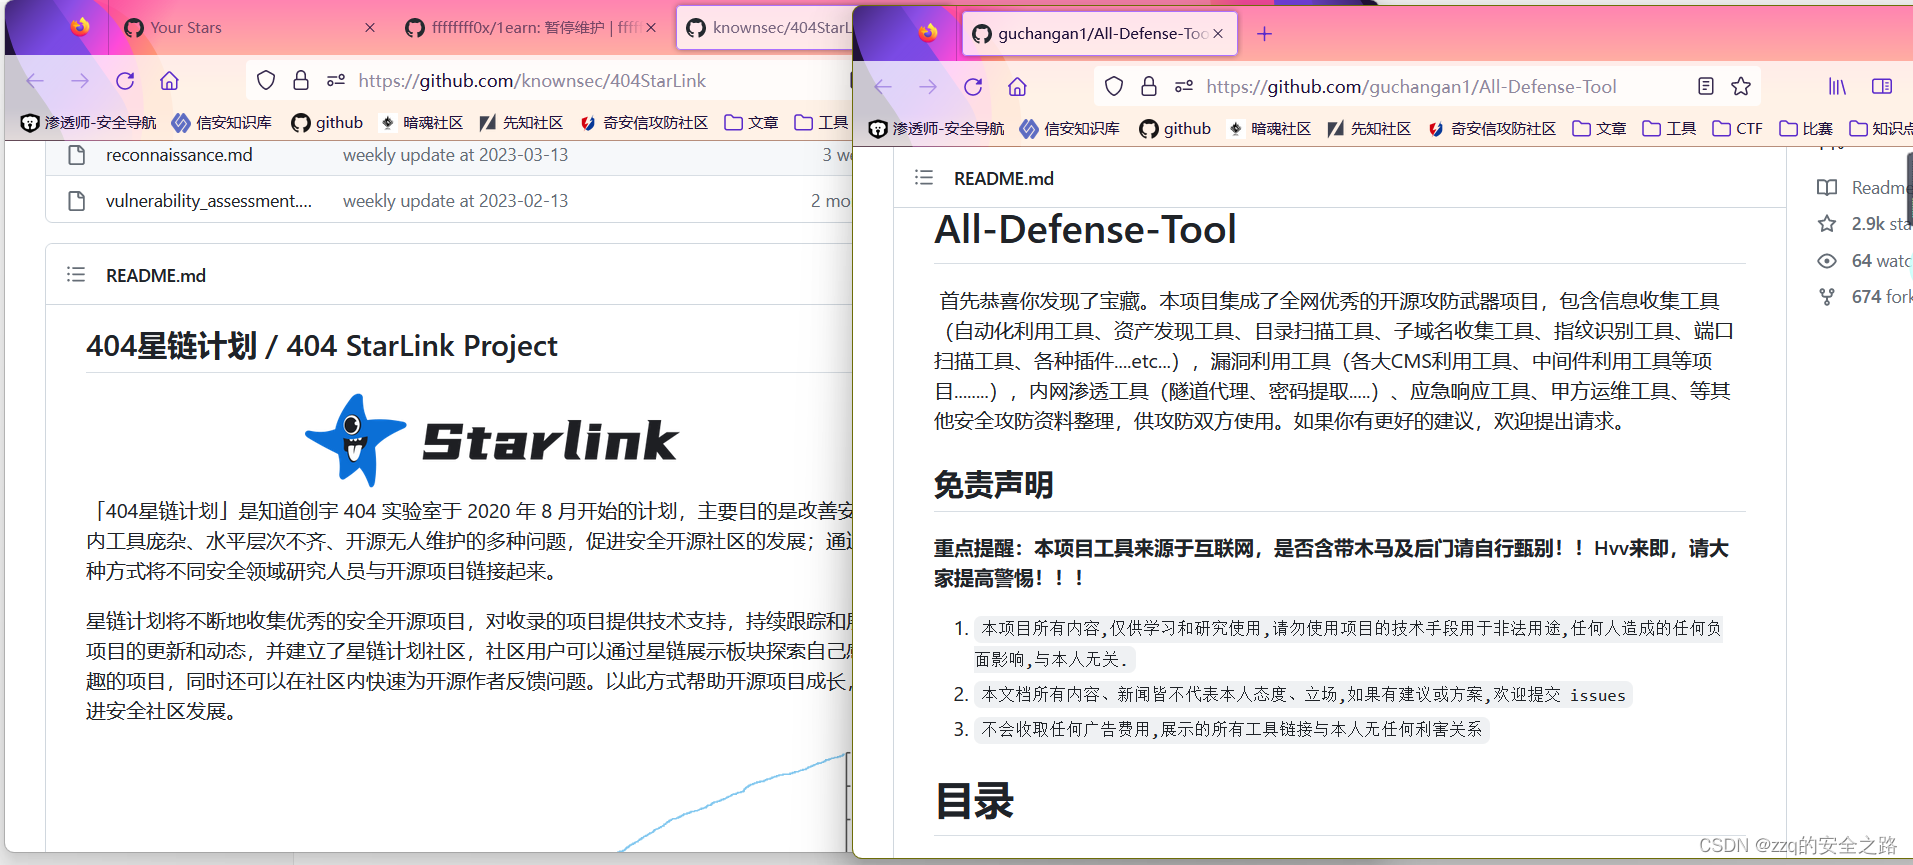Expand 比赛 bookmark folder

click(x=1806, y=129)
